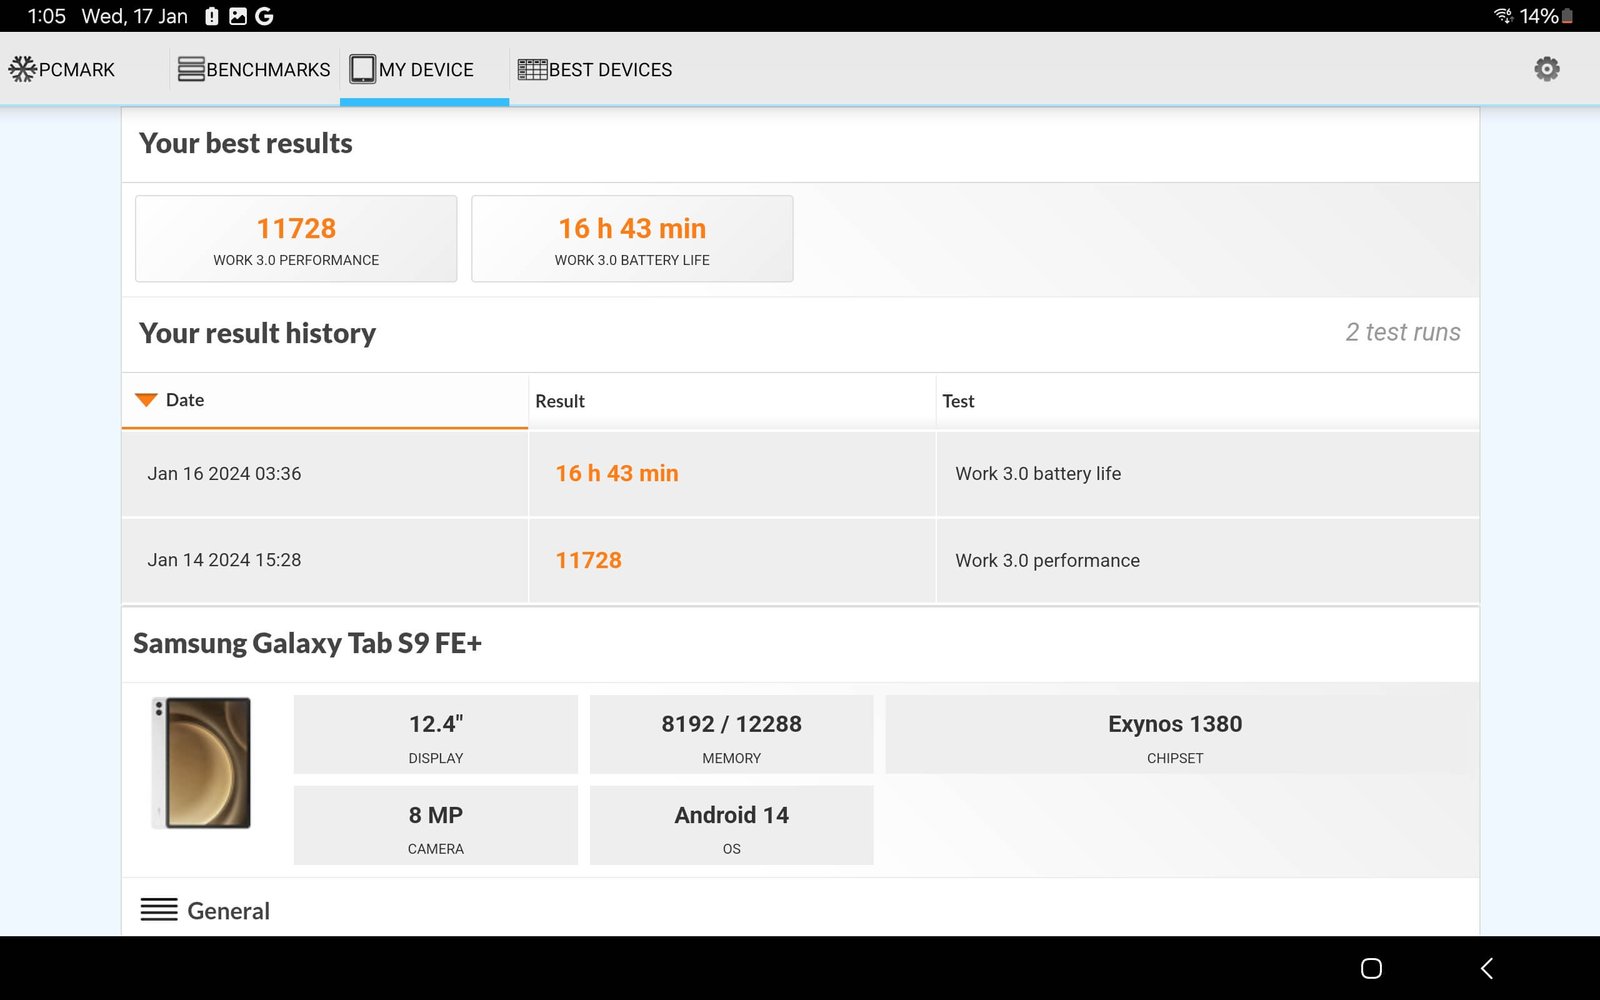Image resolution: width=1600 pixels, height=1000 pixels.
Task: Open the Work 3.0 Battery Life best result
Action: (632, 239)
